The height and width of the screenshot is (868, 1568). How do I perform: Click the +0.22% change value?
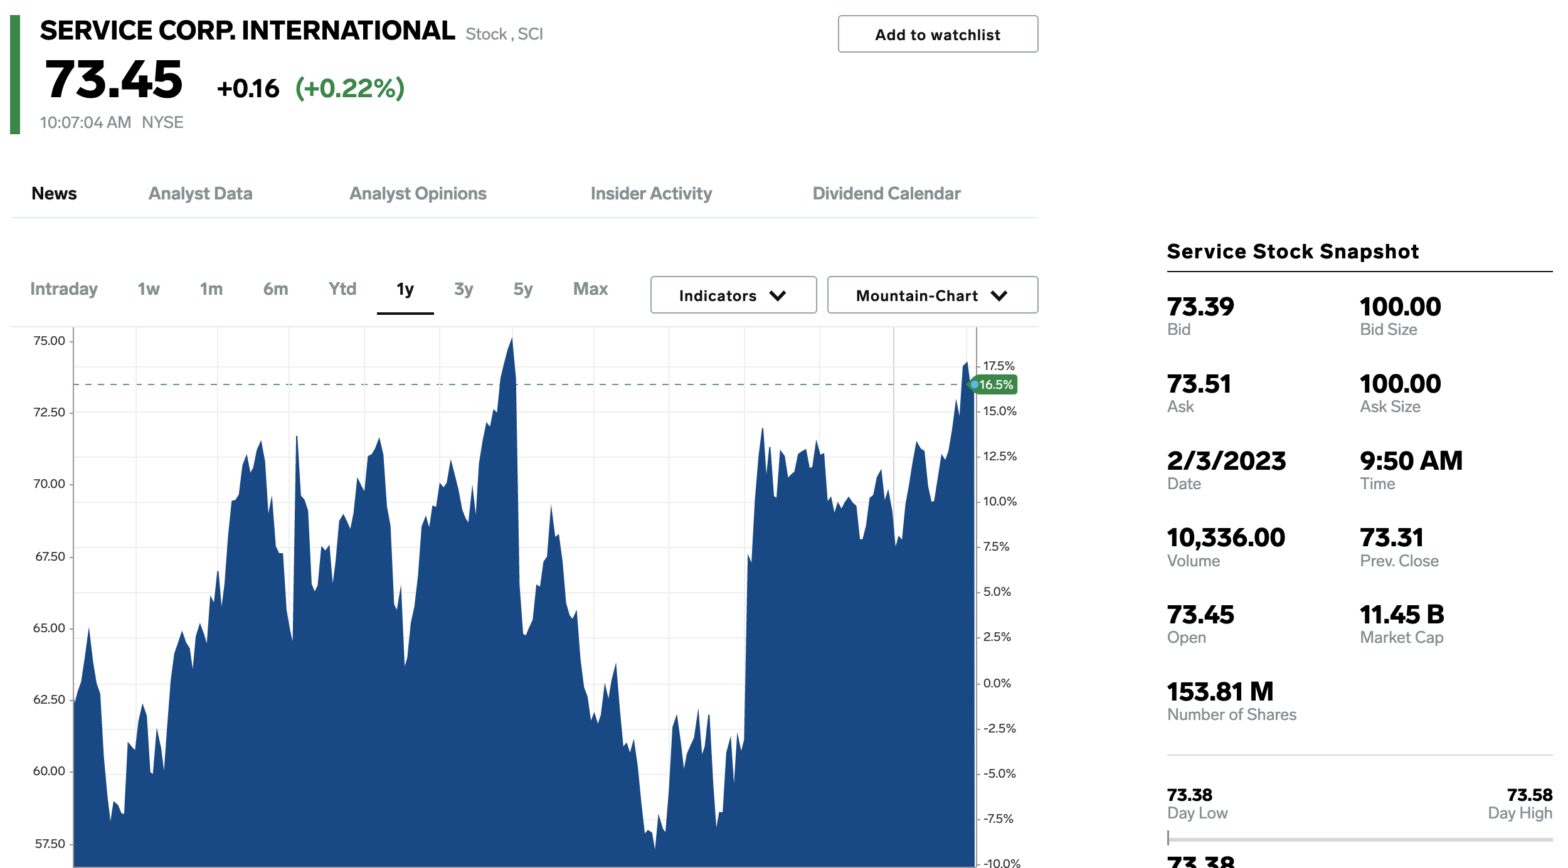coord(350,88)
